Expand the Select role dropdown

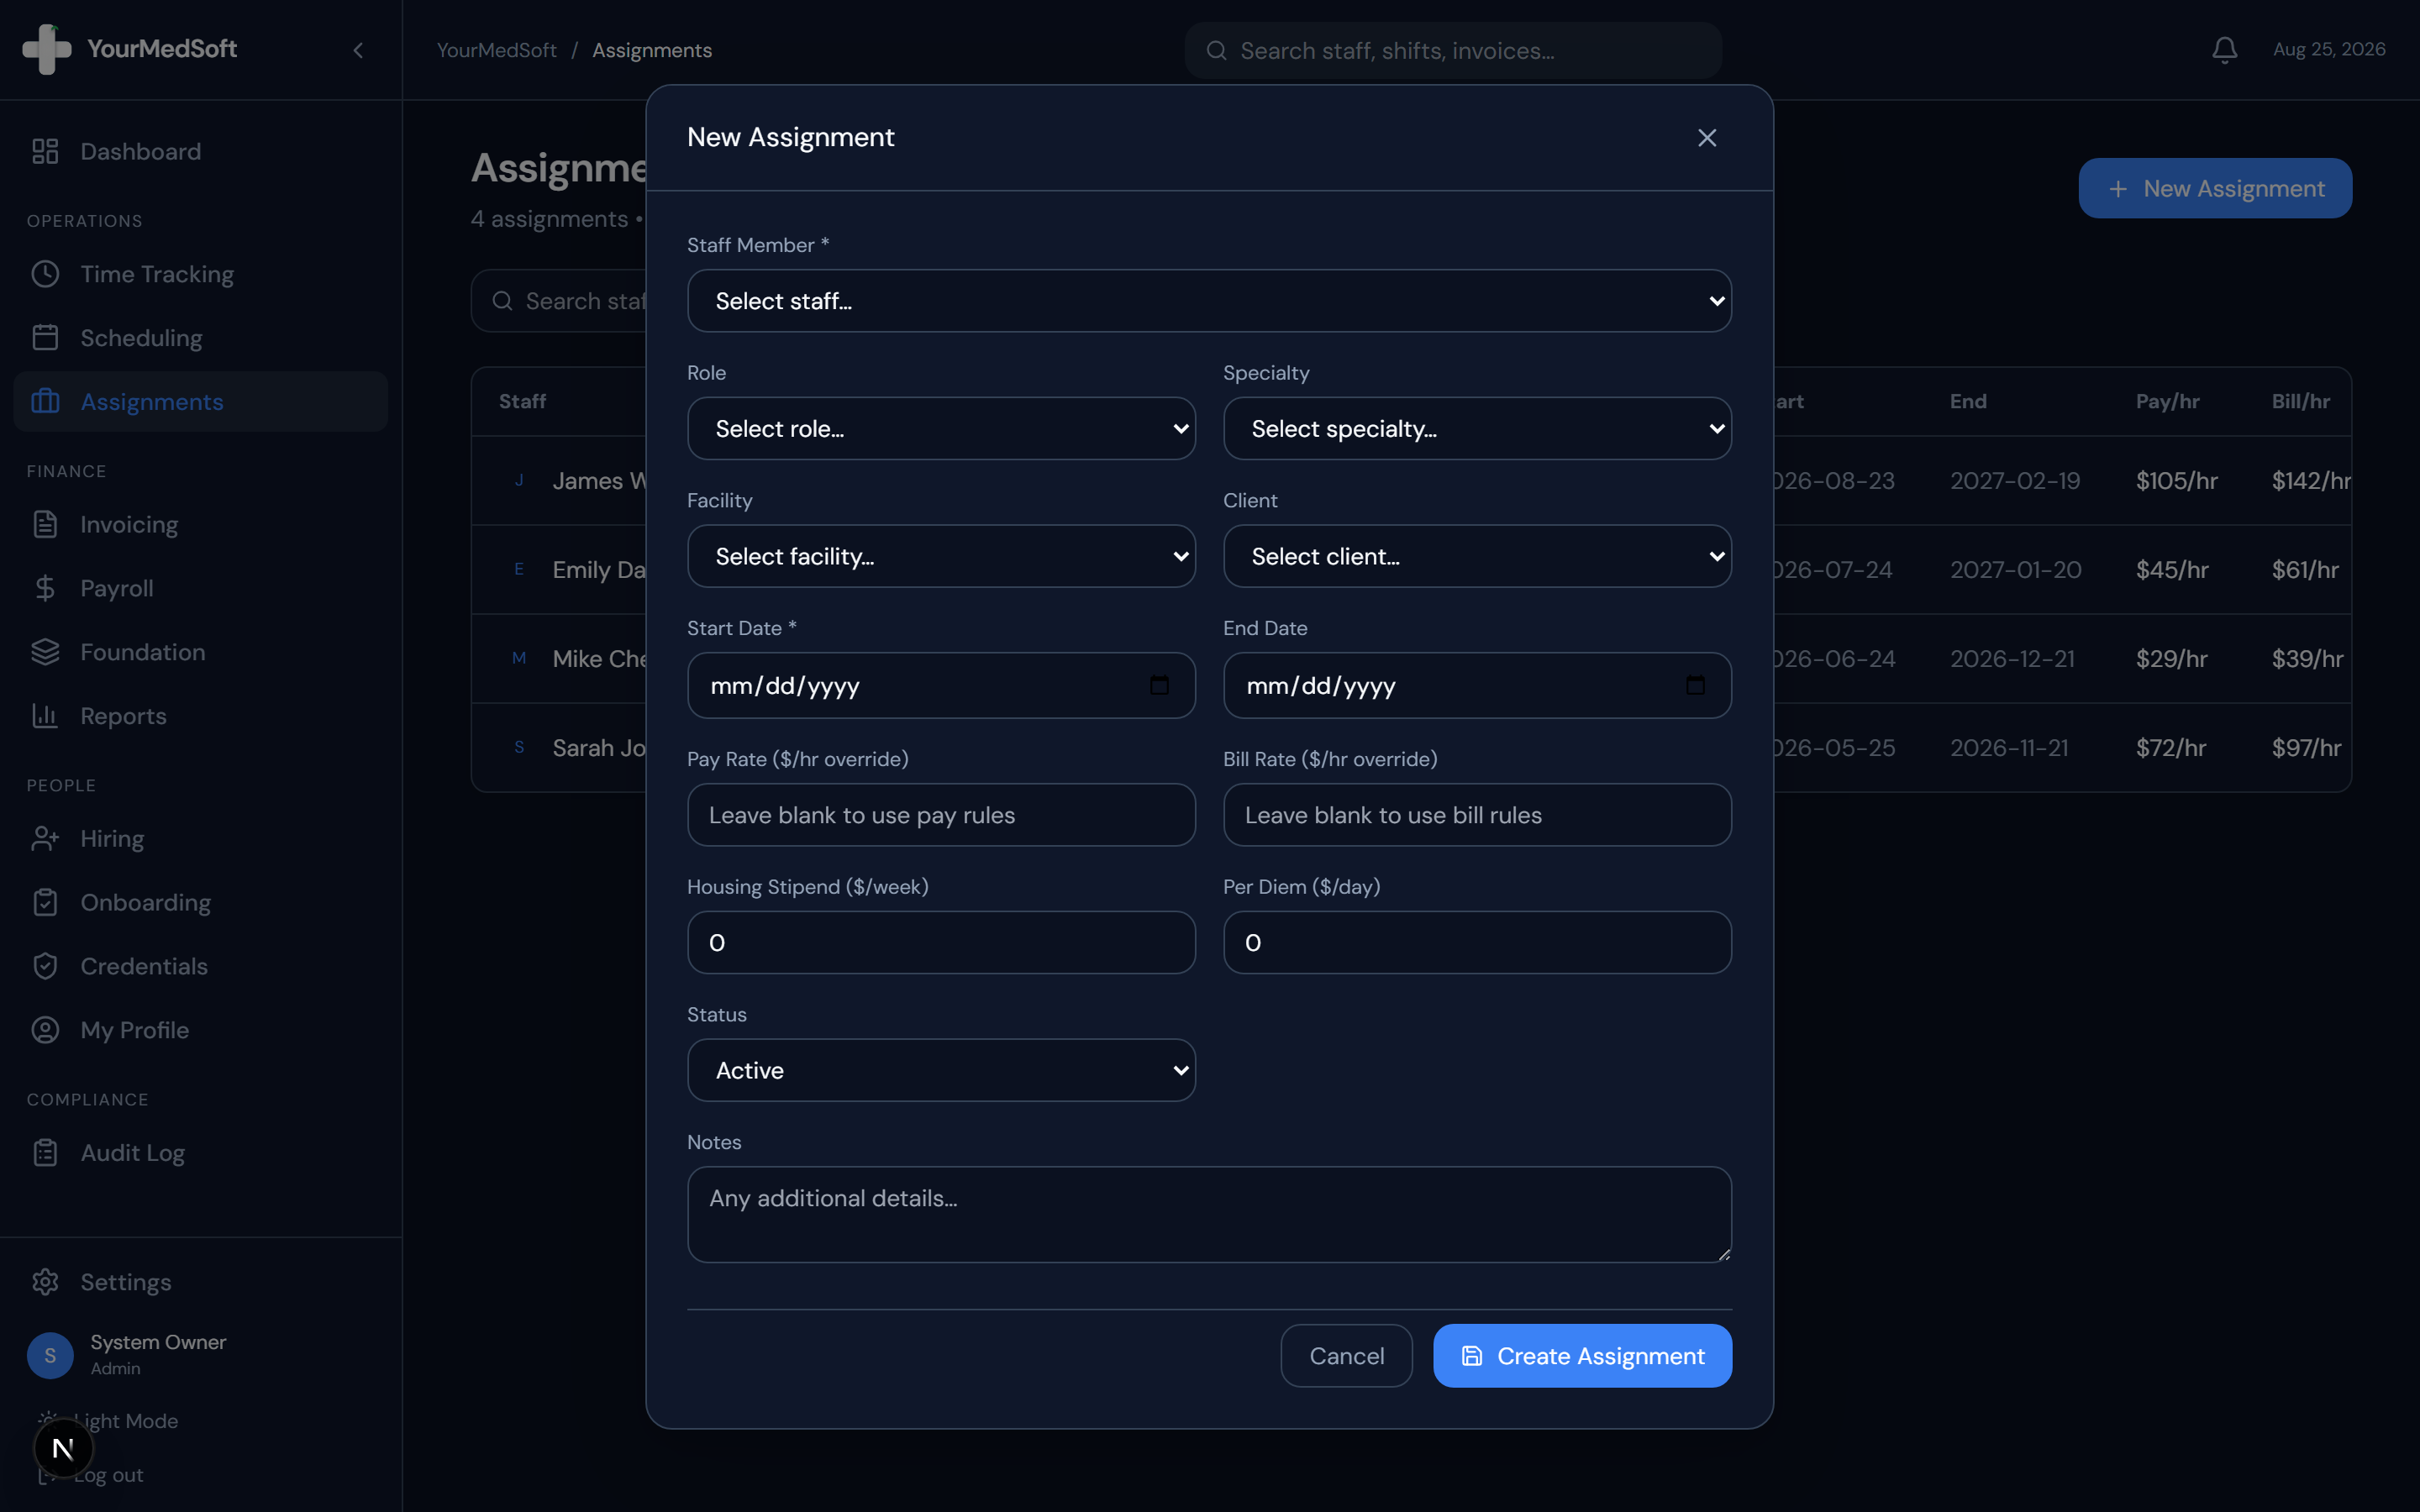point(941,429)
